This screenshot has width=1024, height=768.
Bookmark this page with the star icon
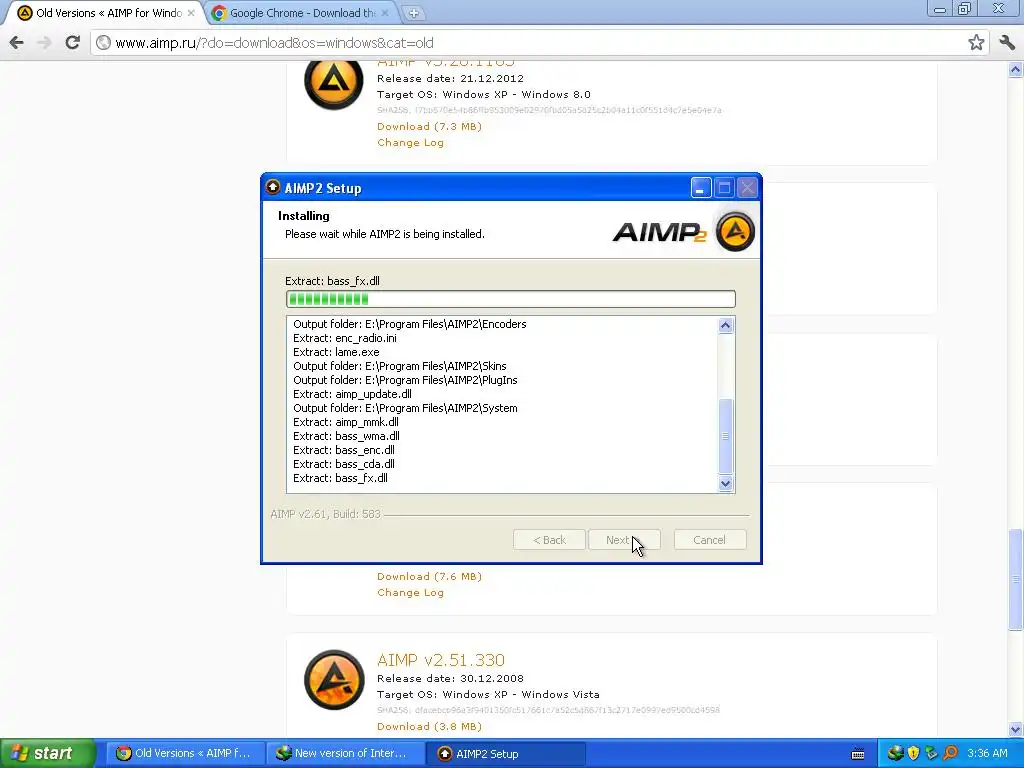pos(976,43)
